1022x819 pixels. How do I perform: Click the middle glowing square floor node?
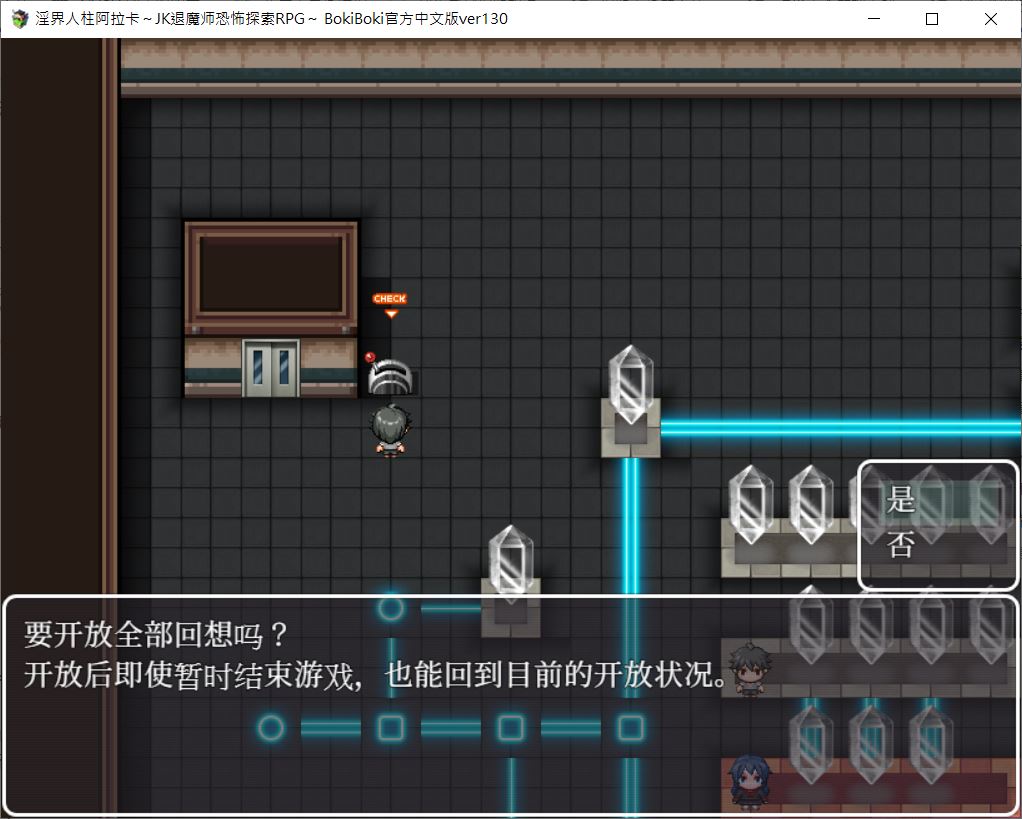click(510, 727)
